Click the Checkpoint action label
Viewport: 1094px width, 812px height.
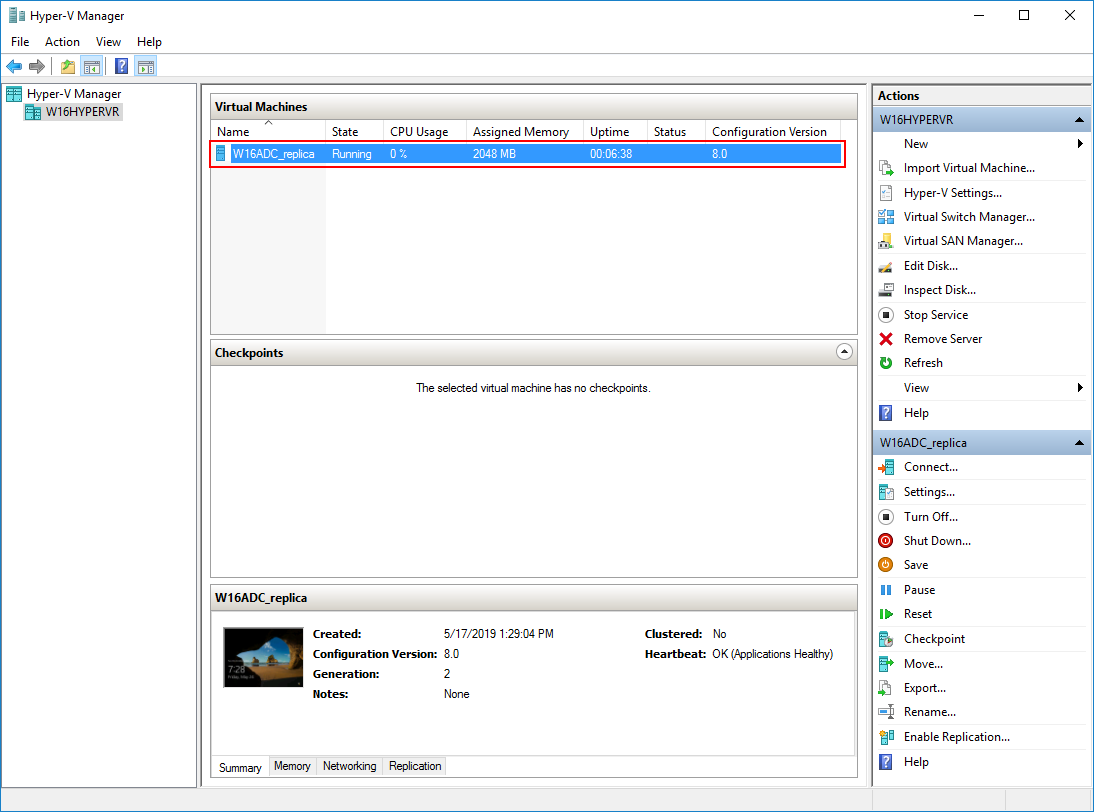(934, 639)
